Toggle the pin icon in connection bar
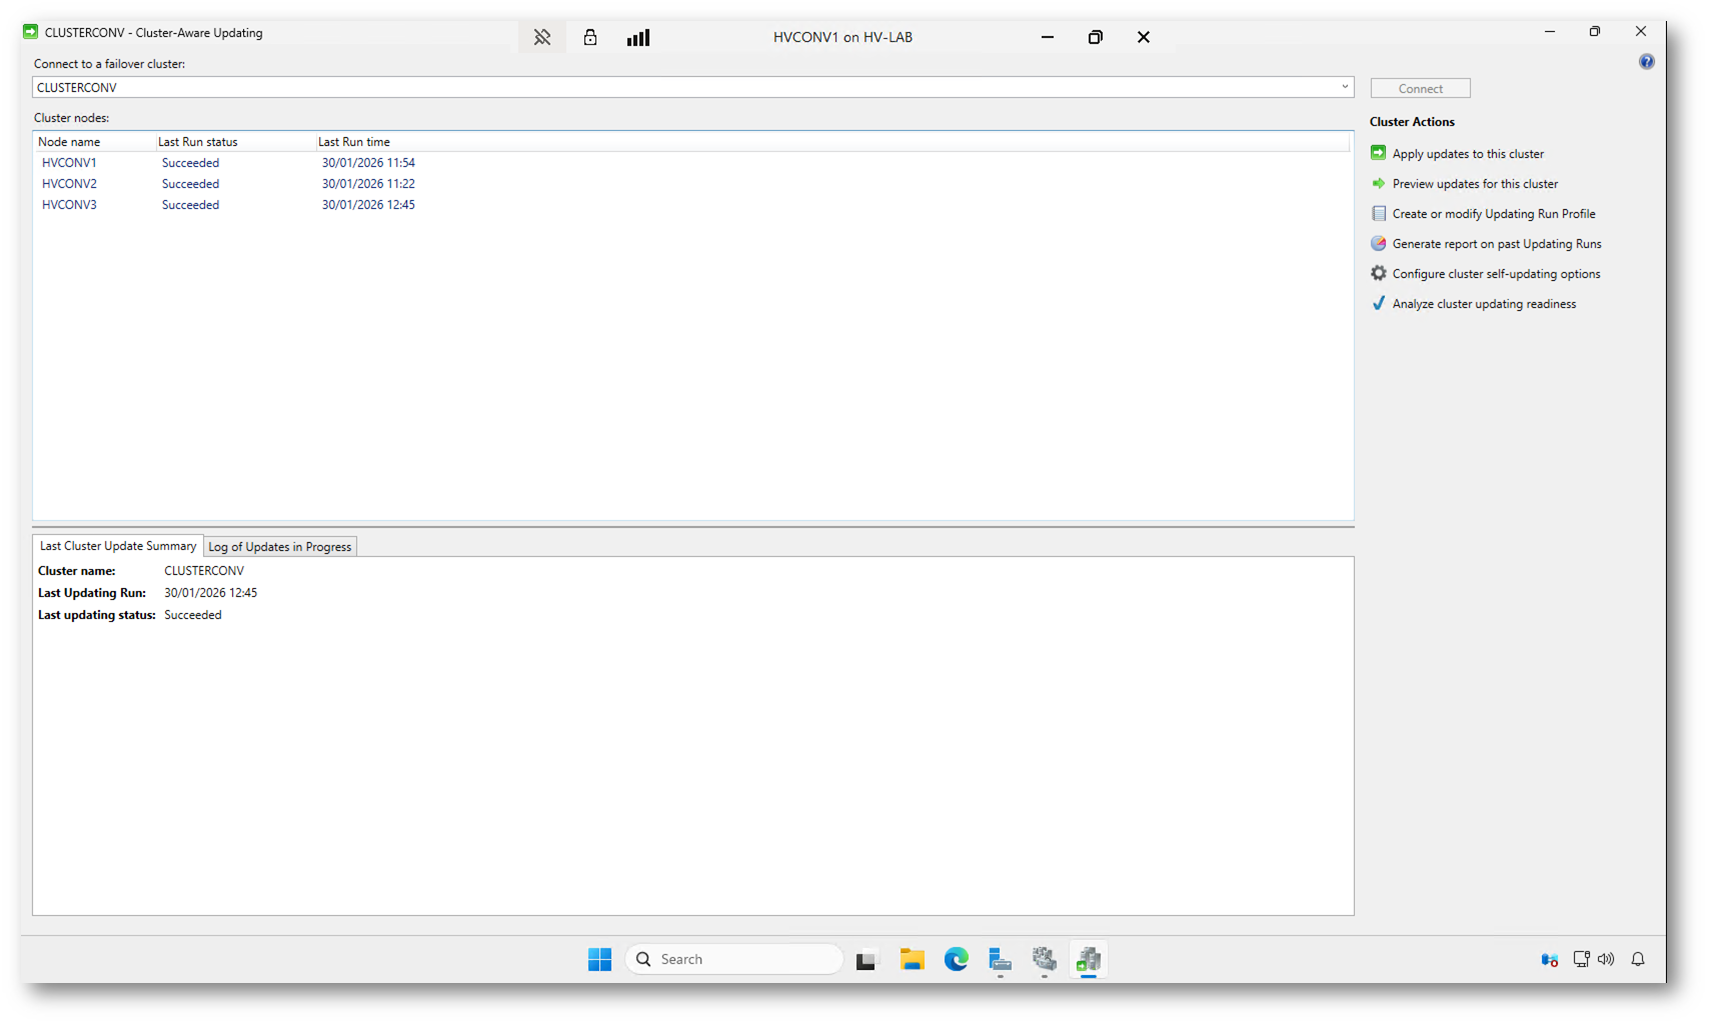This screenshot has width=1709, height=1025. tap(542, 38)
